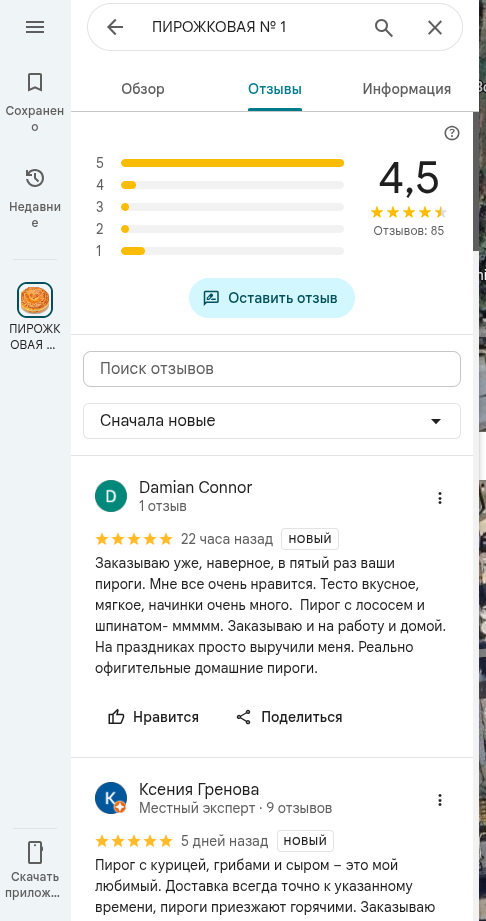Like Damian Connor's review with Нравится
The width and height of the screenshot is (486, 921).
pos(153,717)
